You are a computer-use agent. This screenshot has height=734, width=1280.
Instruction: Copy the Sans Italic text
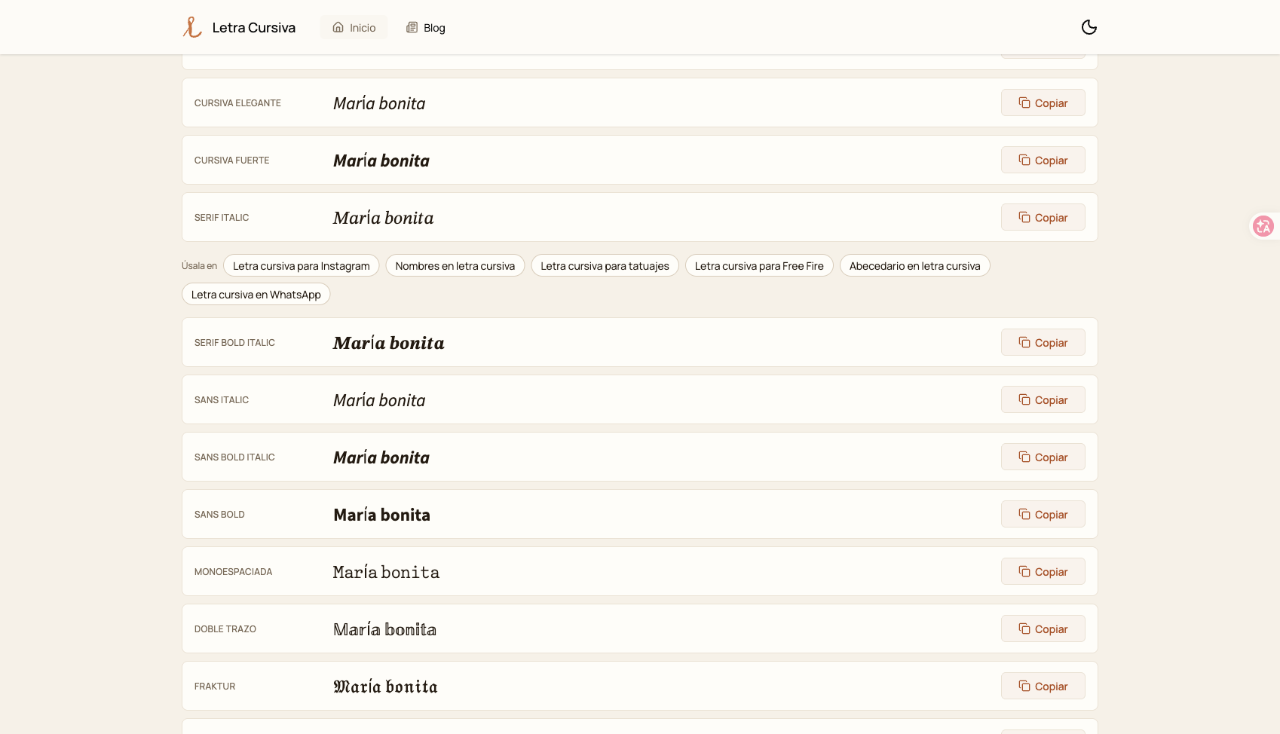(x=1043, y=400)
